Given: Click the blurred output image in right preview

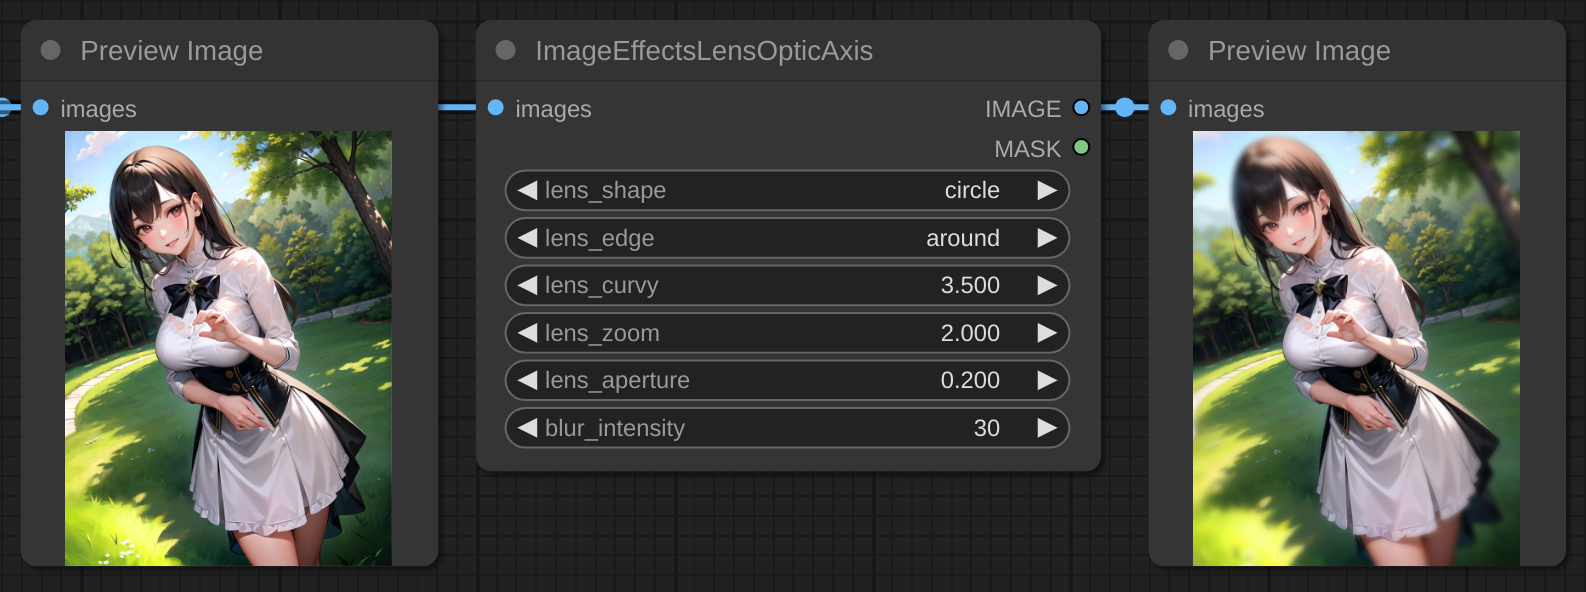Looking at the screenshot, I should (1356, 348).
